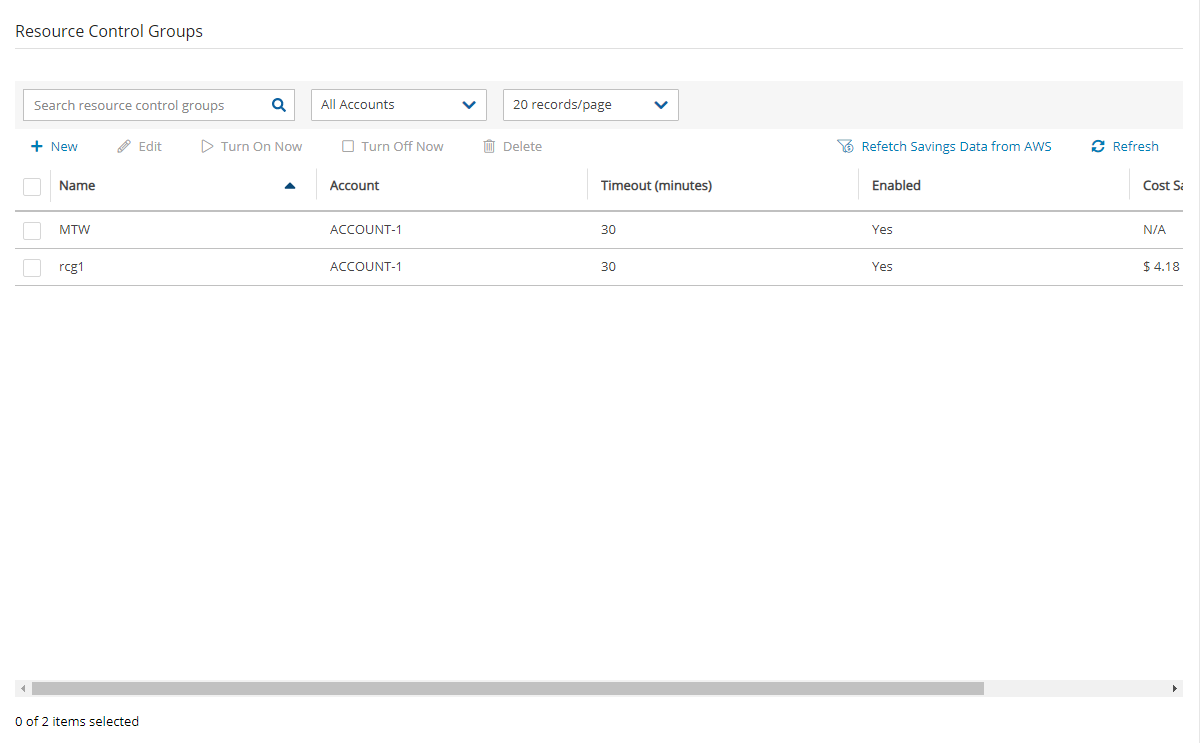Click the Turn Off Now square icon
The image size is (1200, 743).
point(348,146)
